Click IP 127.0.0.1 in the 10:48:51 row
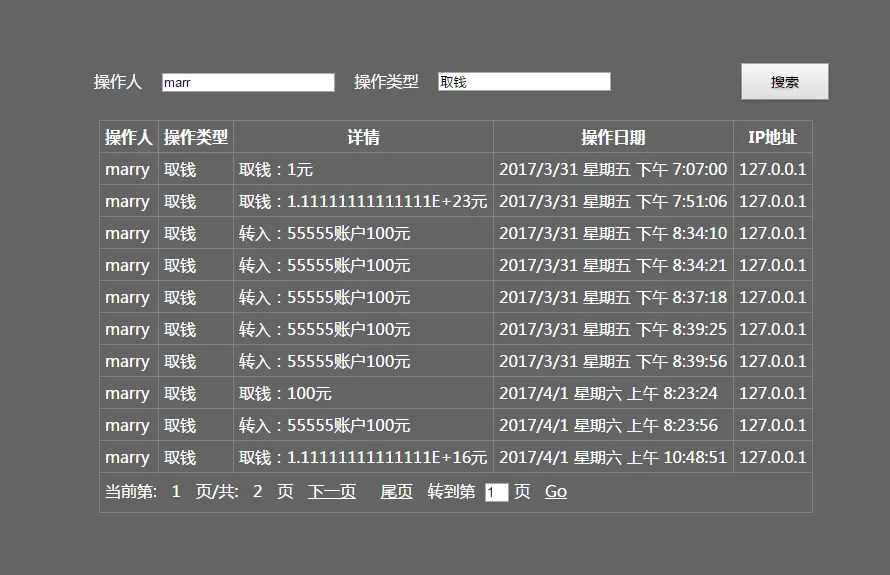Viewport: 890px width, 575px height. click(x=773, y=458)
